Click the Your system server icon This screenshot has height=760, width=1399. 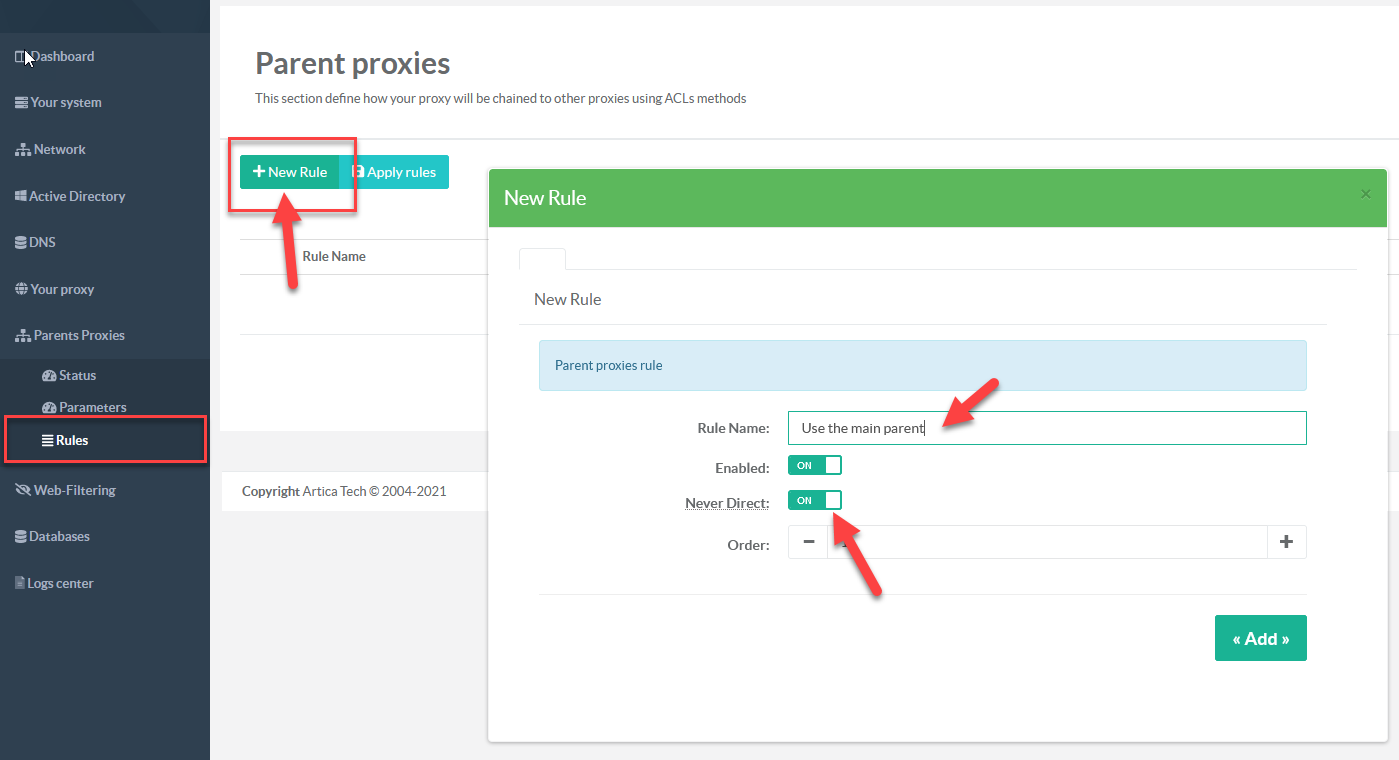21,103
